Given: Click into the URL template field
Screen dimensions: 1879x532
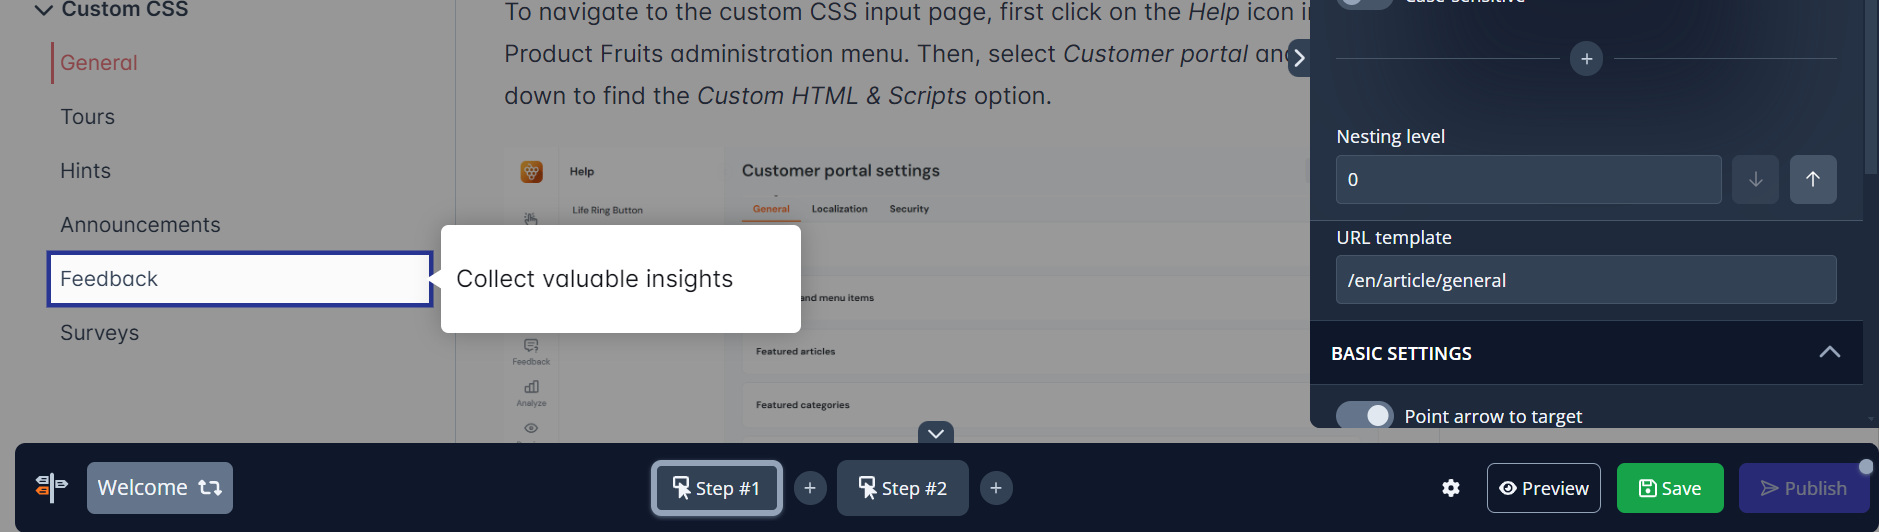Looking at the screenshot, I should click(x=1585, y=280).
